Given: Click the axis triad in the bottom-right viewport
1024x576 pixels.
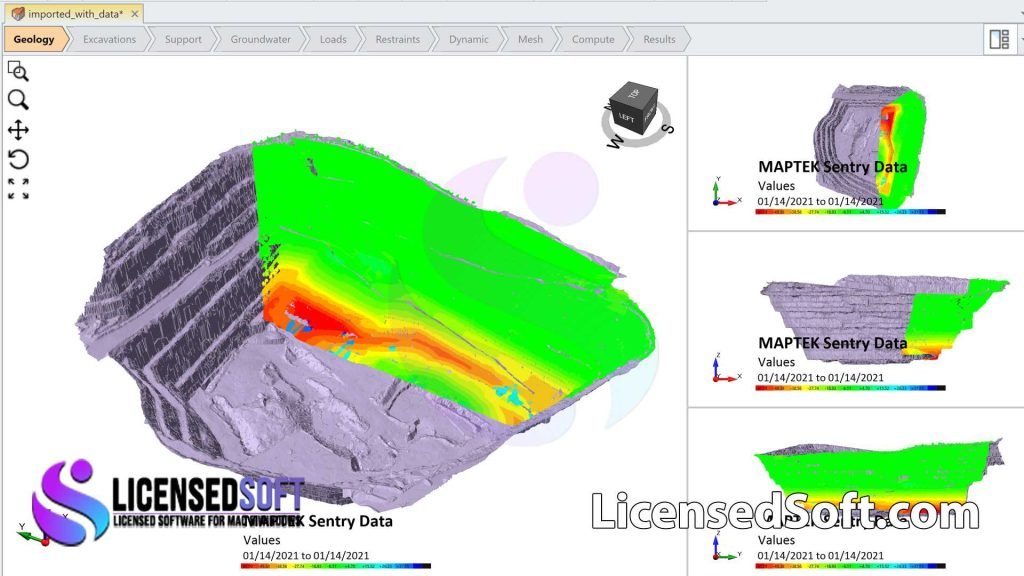Looking at the screenshot, I should [724, 546].
